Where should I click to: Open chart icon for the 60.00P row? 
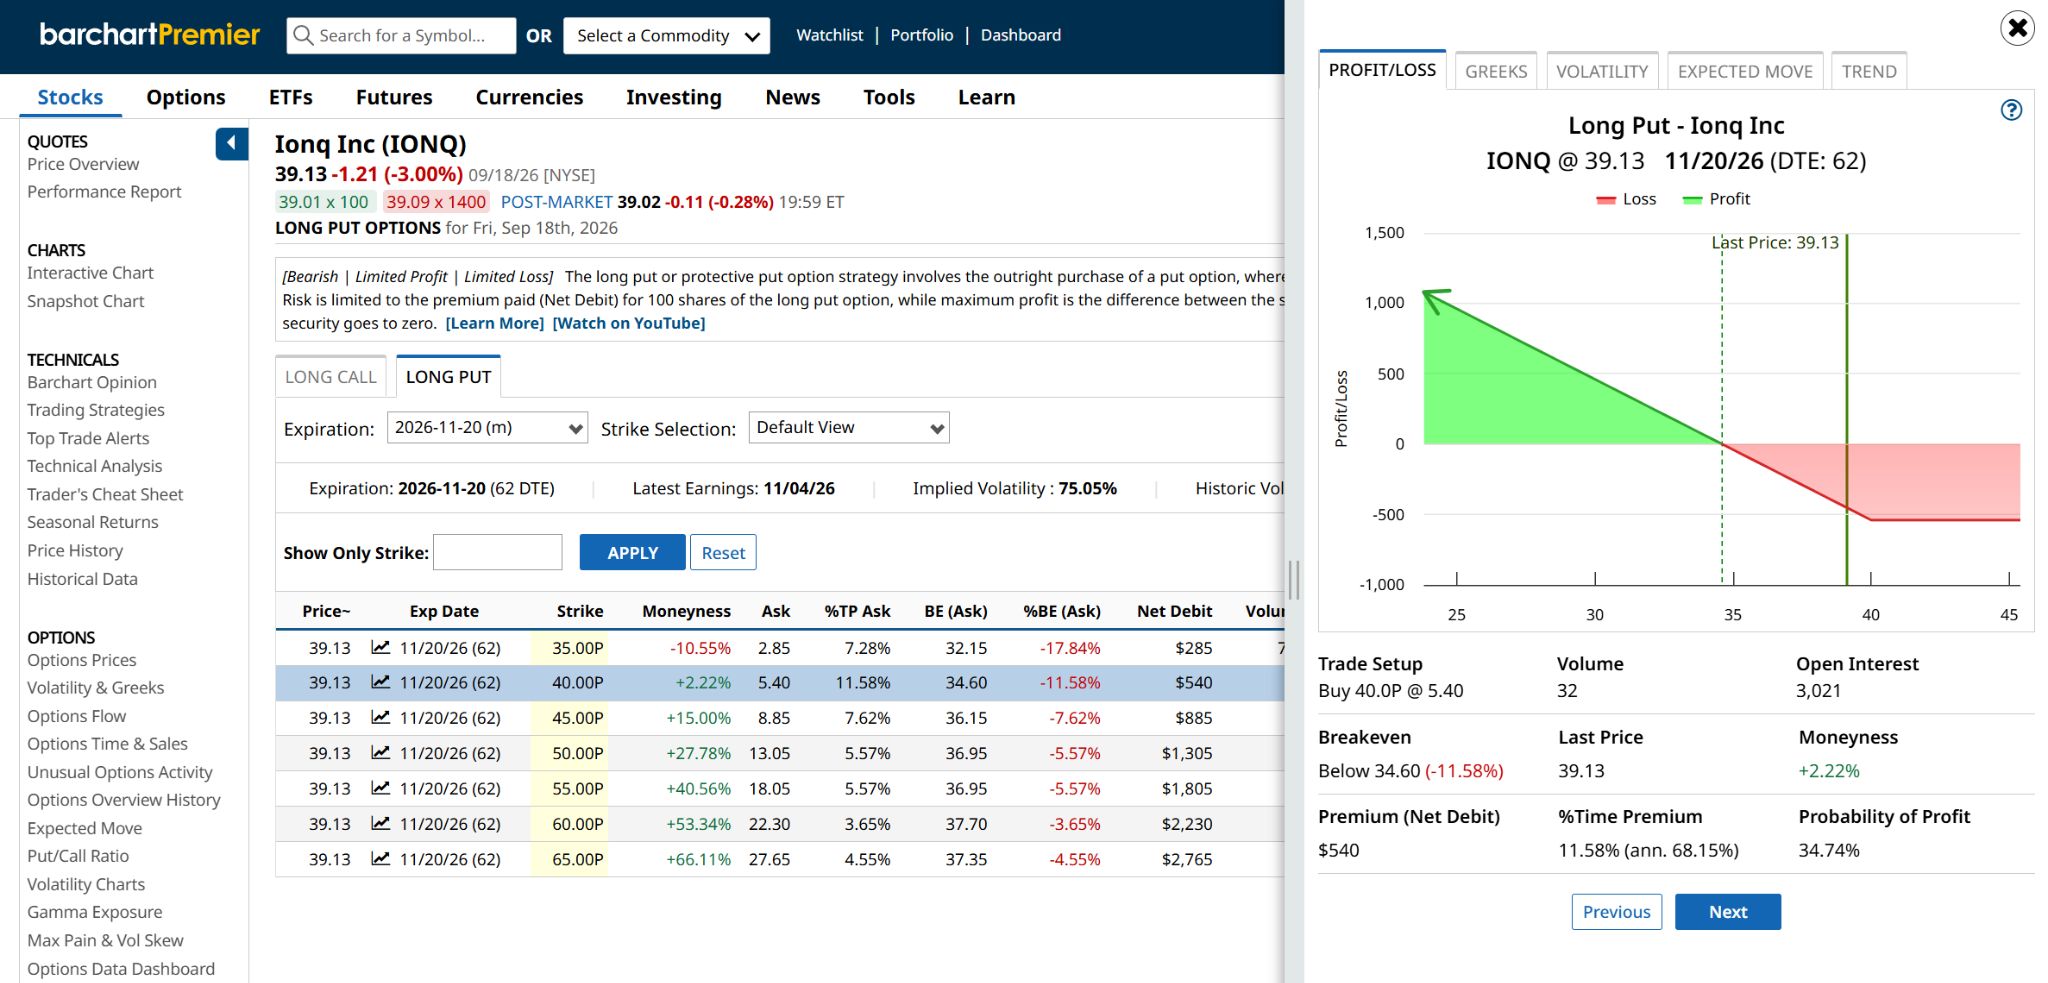point(380,823)
